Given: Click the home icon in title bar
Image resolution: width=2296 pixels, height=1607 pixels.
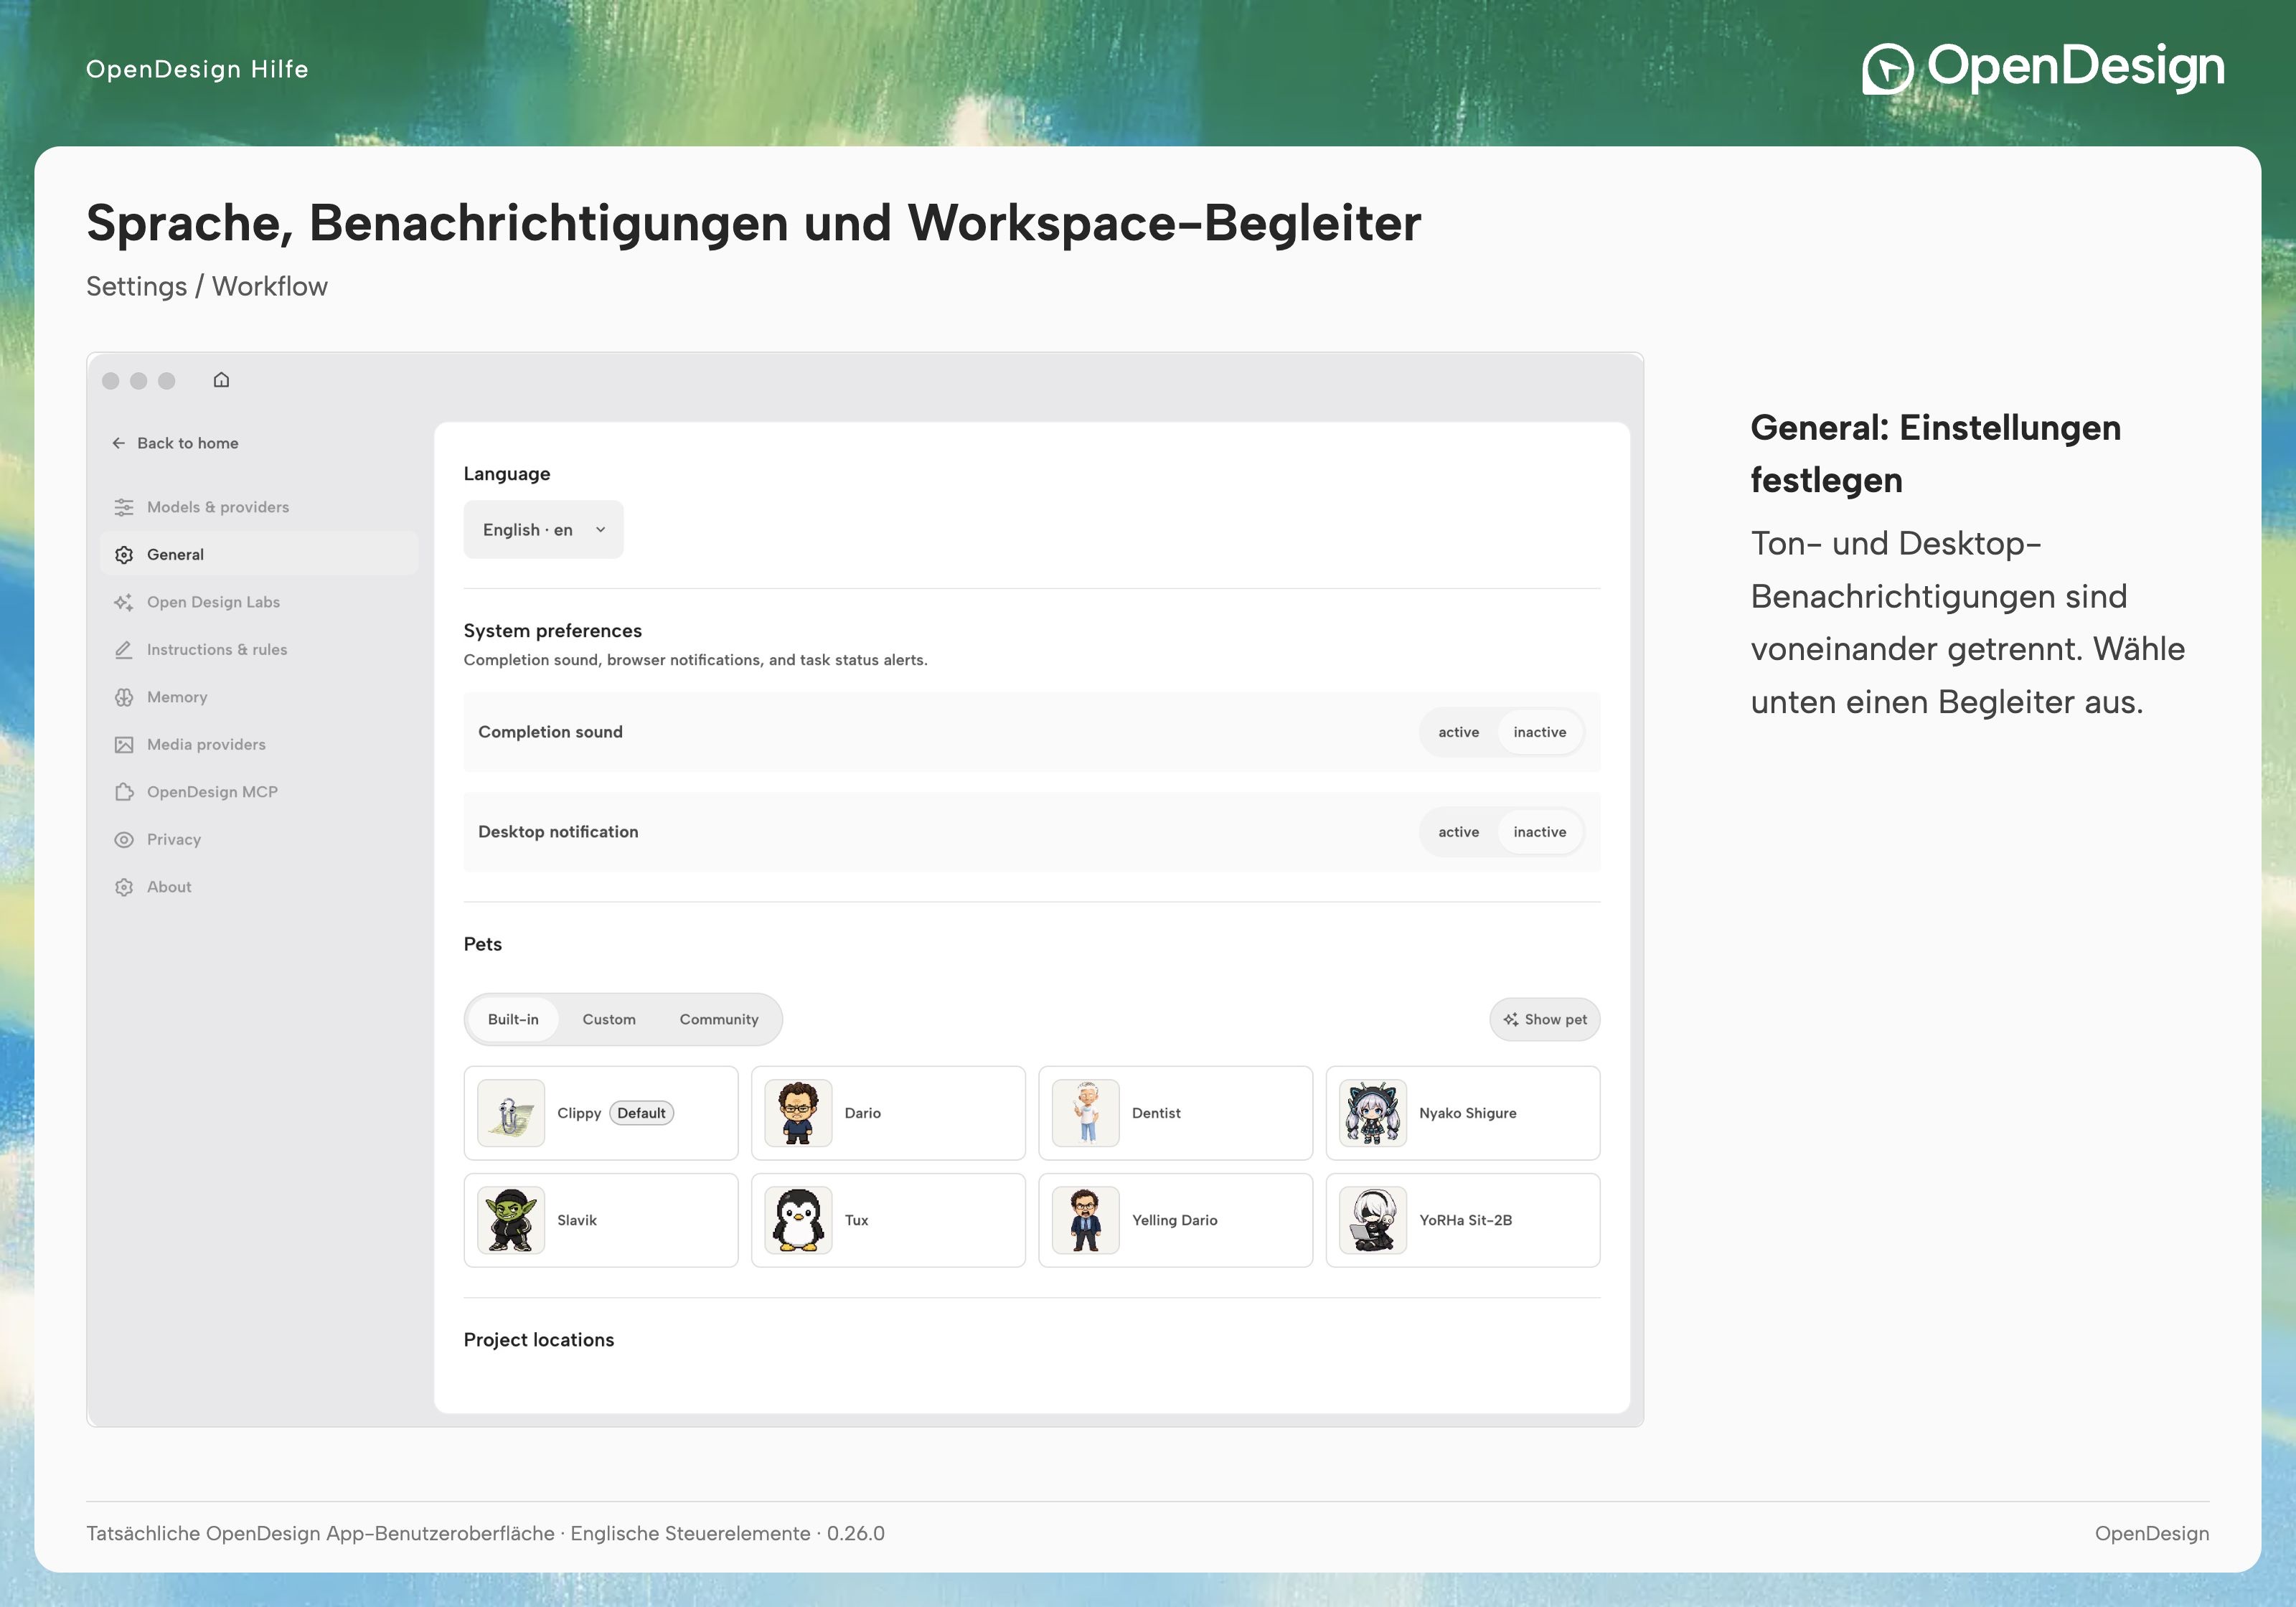Looking at the screenshot, I should click(221, 380).
